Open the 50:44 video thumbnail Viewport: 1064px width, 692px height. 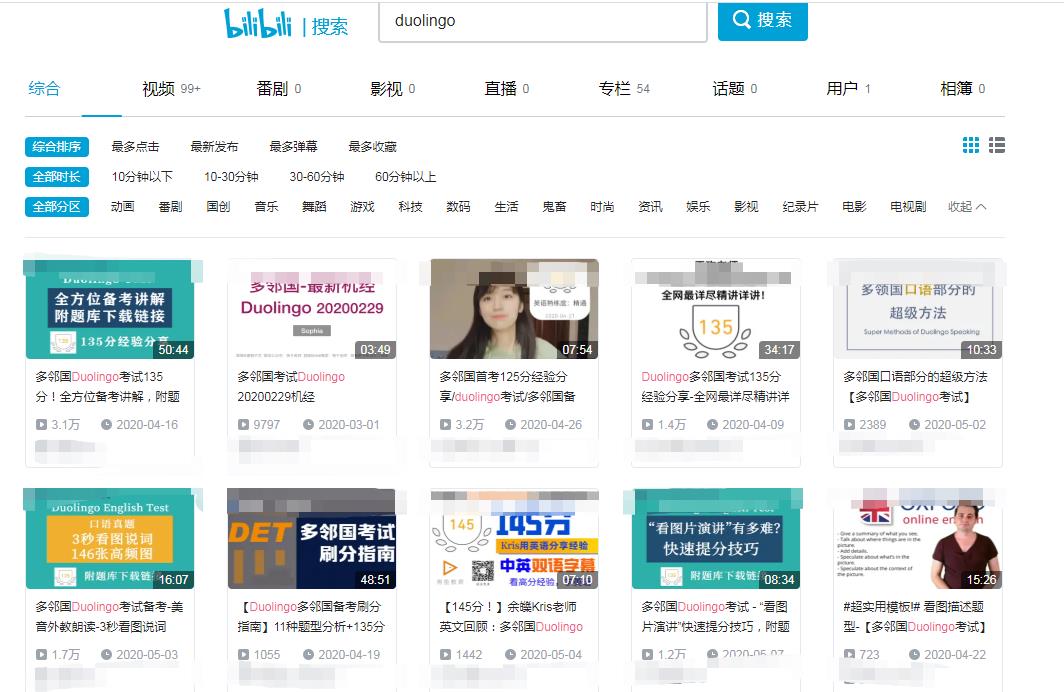[110, 309]
